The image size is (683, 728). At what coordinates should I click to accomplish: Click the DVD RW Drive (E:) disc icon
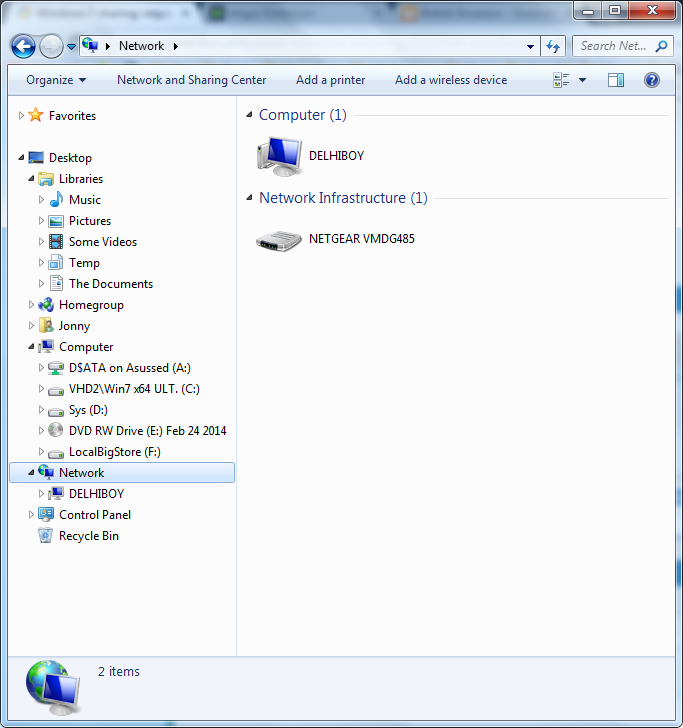56,430
